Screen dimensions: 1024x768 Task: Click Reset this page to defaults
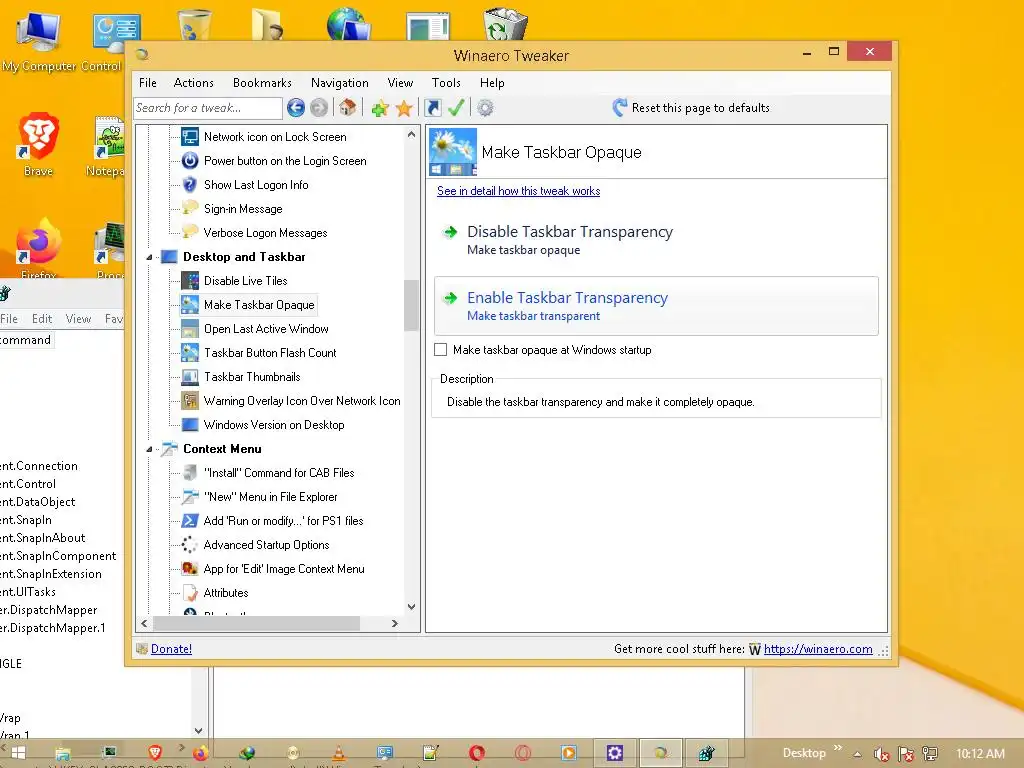pyautogui.click(x=691, y=108)
